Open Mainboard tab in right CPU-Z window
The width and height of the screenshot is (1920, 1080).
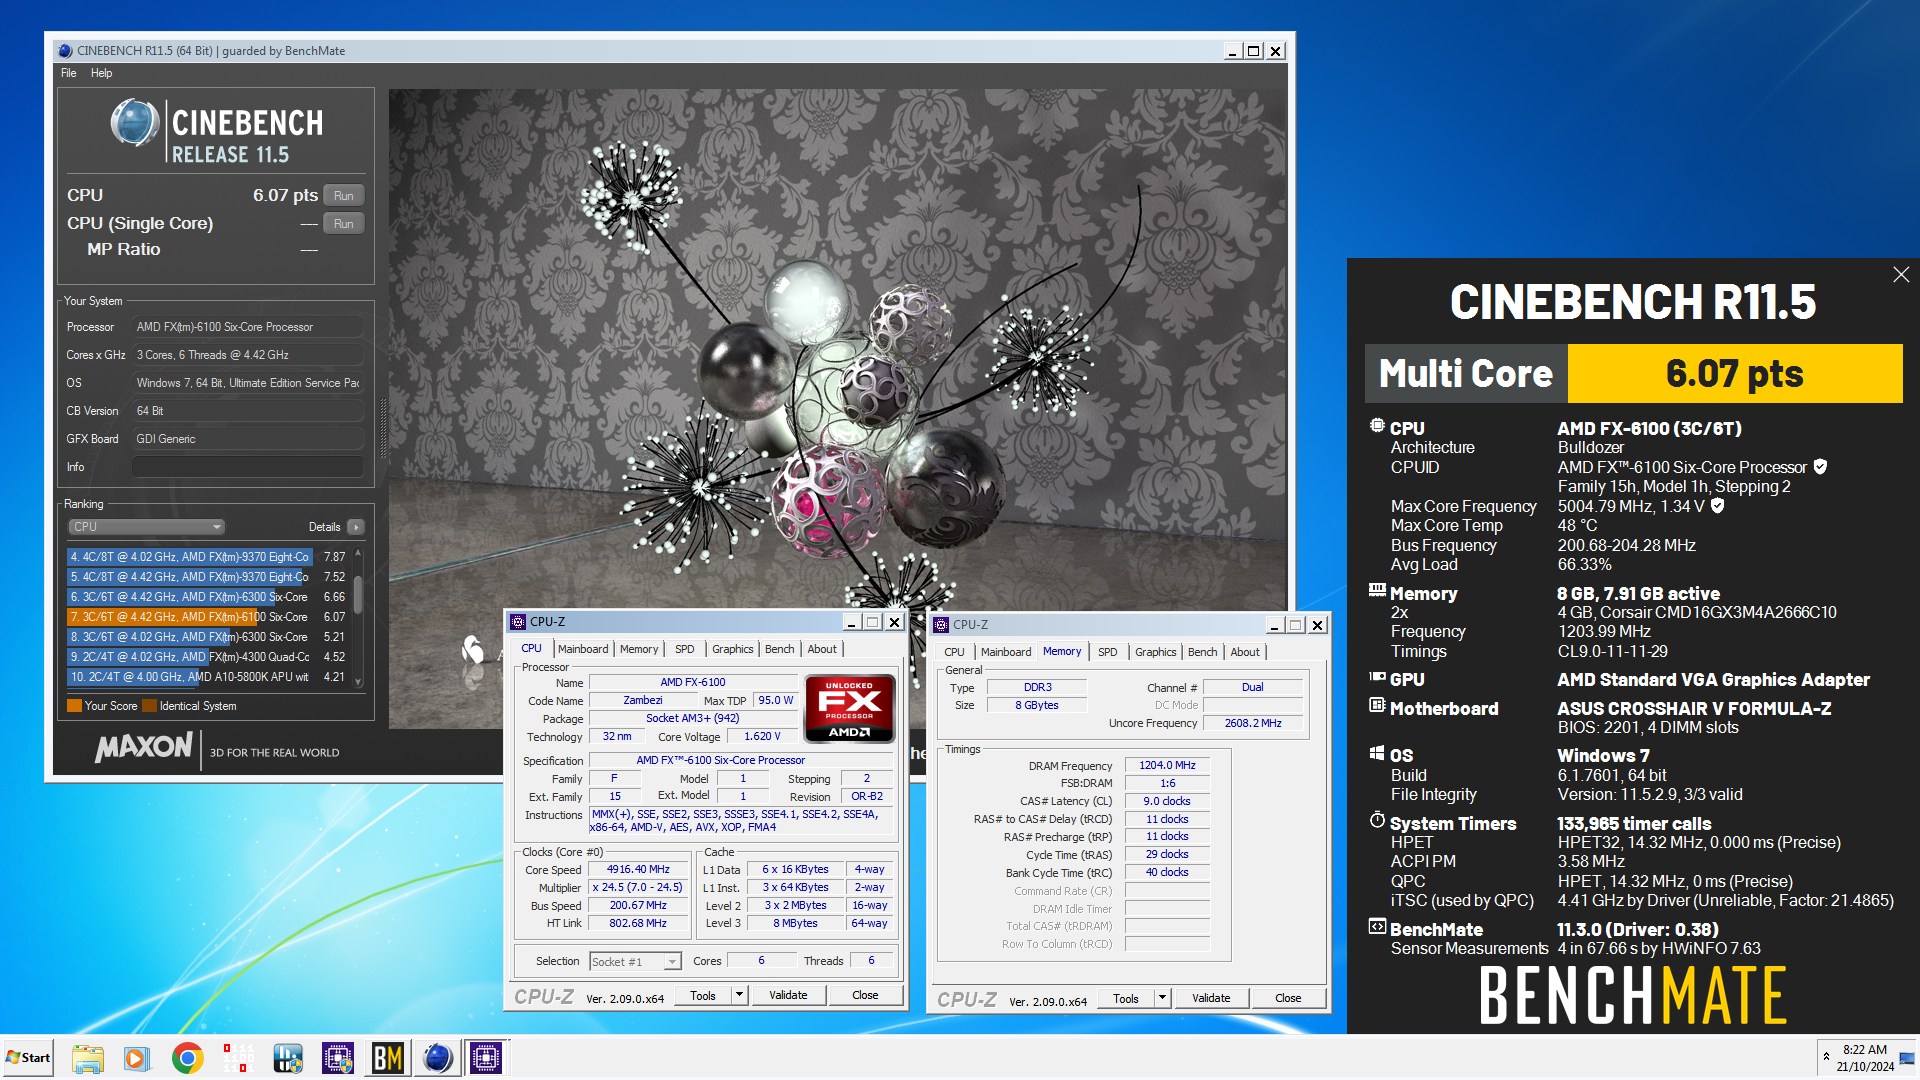[1006, 652]
